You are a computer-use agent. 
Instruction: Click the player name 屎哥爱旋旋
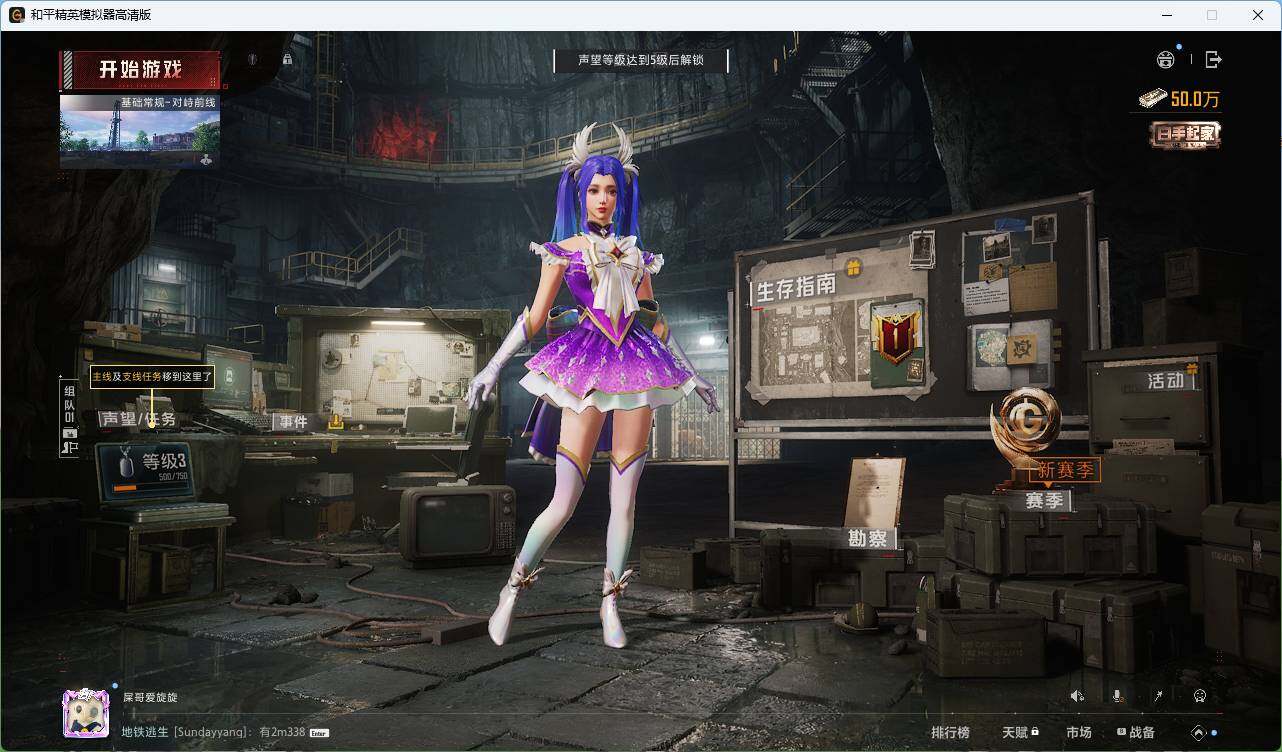point(150,697)
